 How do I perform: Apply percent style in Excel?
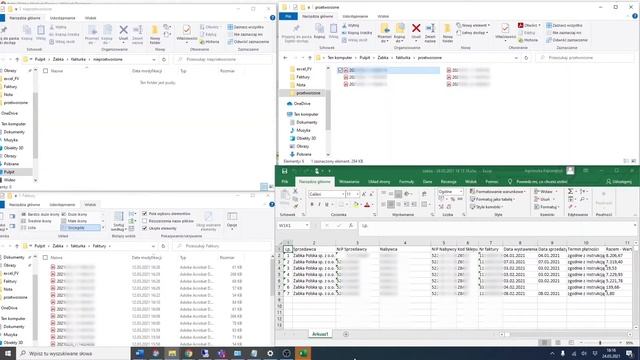[x=452, y=199]
